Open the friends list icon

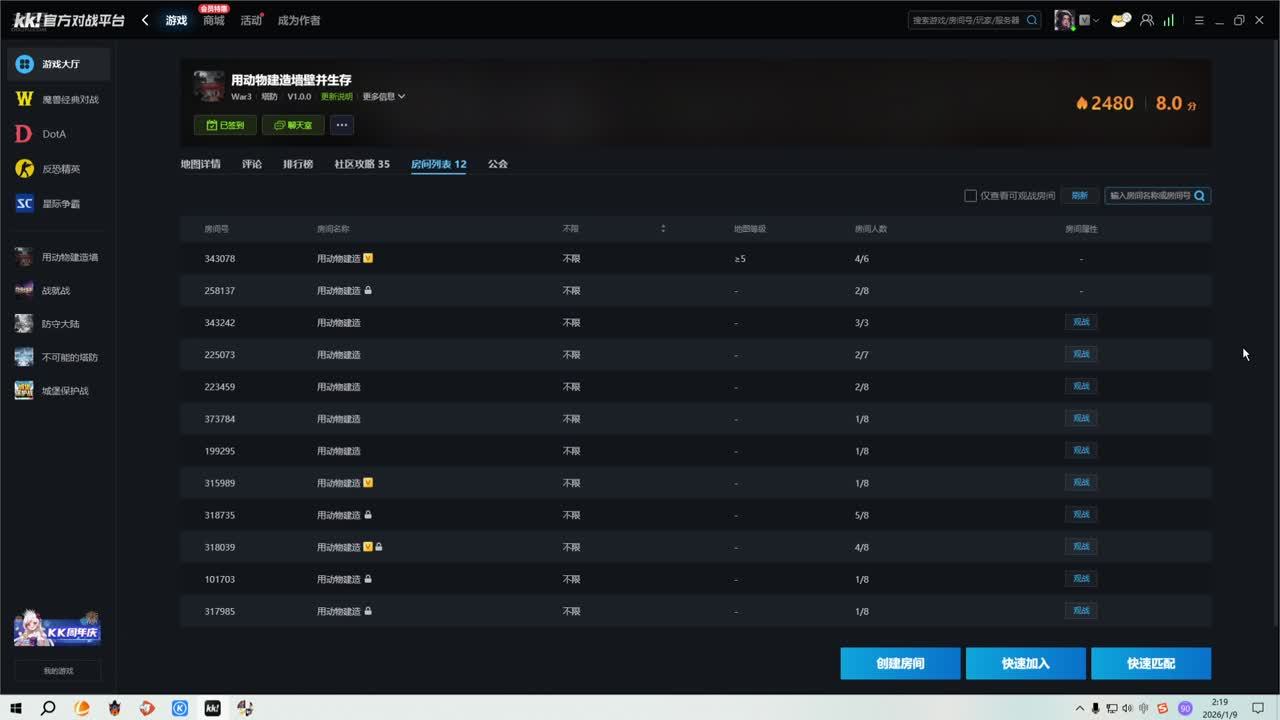(x=1147, y=20)
